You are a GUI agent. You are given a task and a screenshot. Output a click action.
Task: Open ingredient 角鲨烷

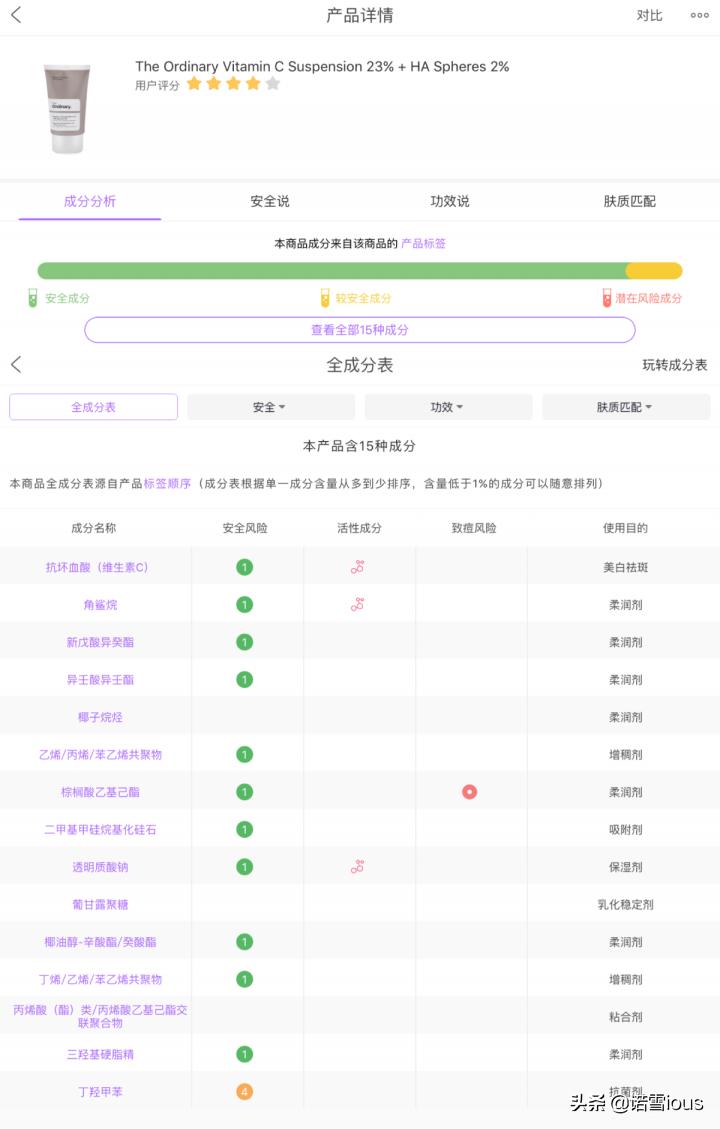100,605
